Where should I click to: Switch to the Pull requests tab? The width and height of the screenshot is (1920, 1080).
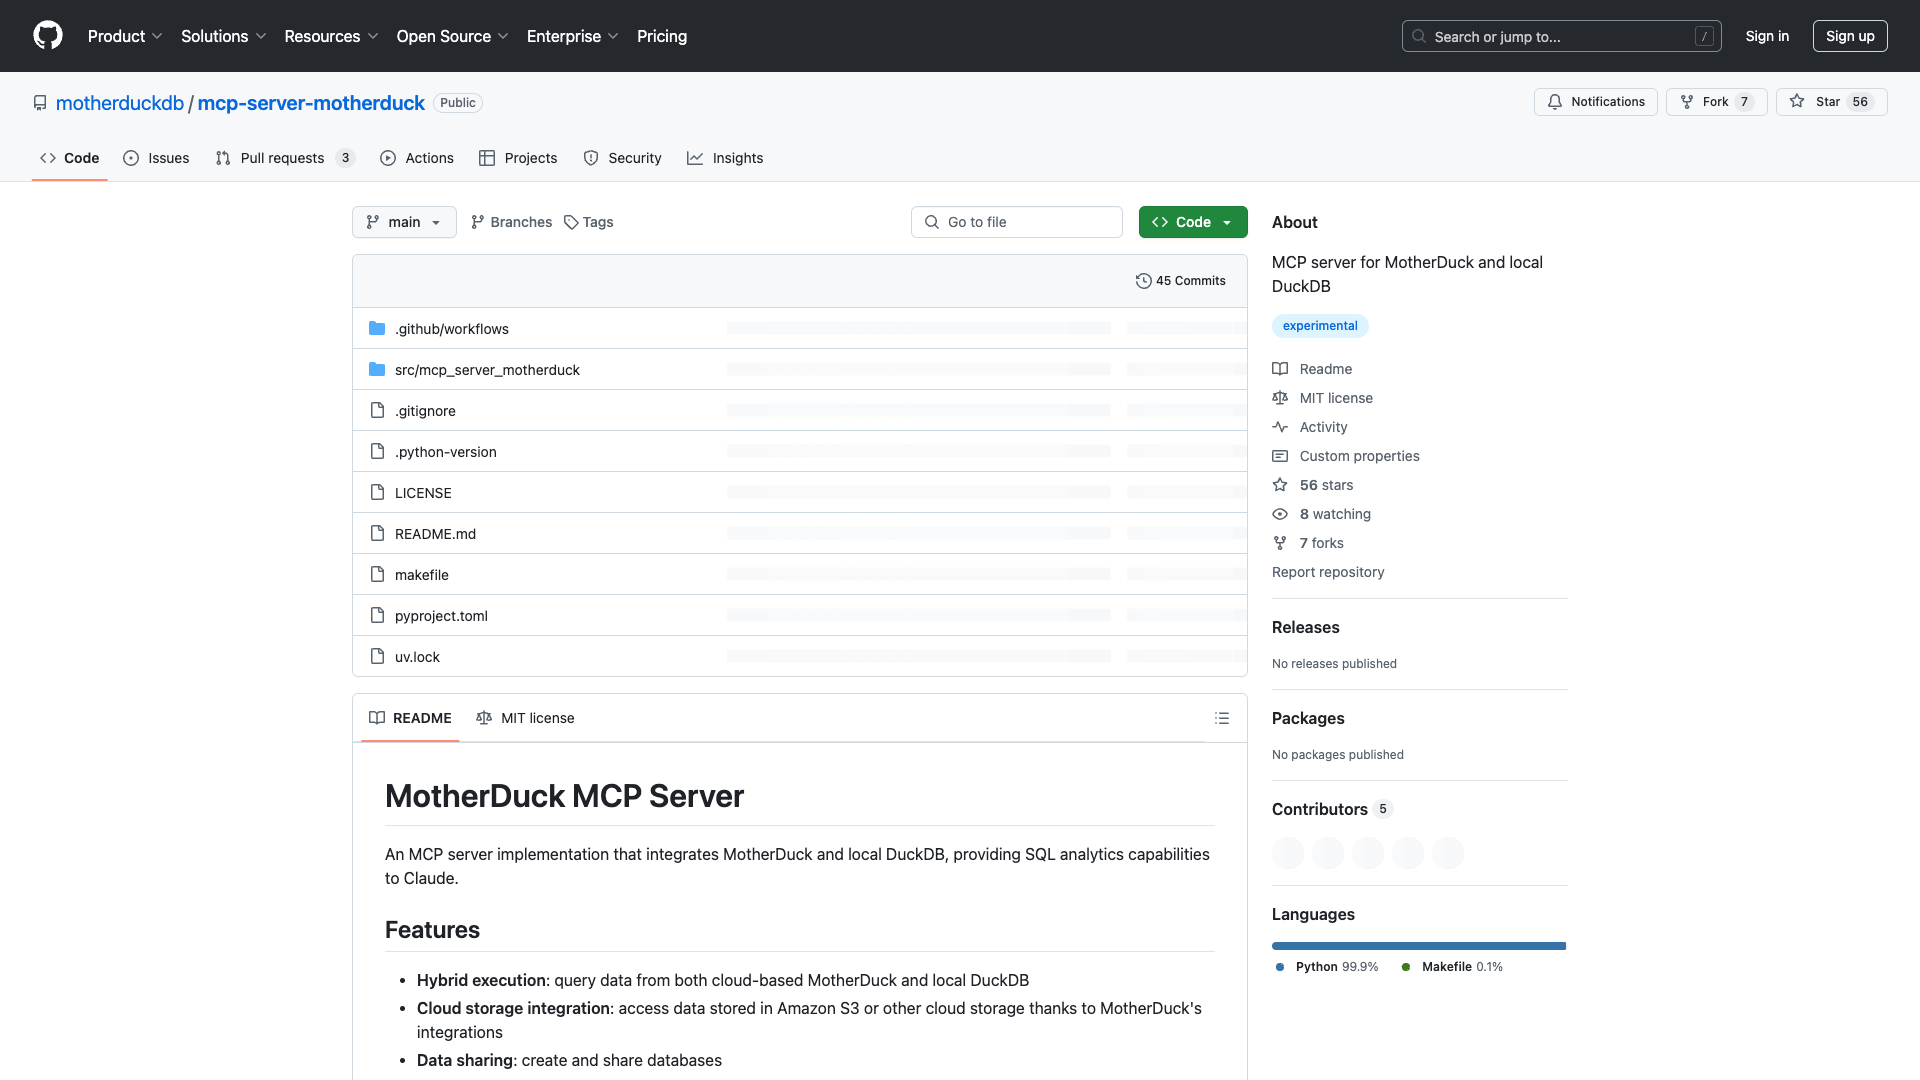(x=283, y=157)
